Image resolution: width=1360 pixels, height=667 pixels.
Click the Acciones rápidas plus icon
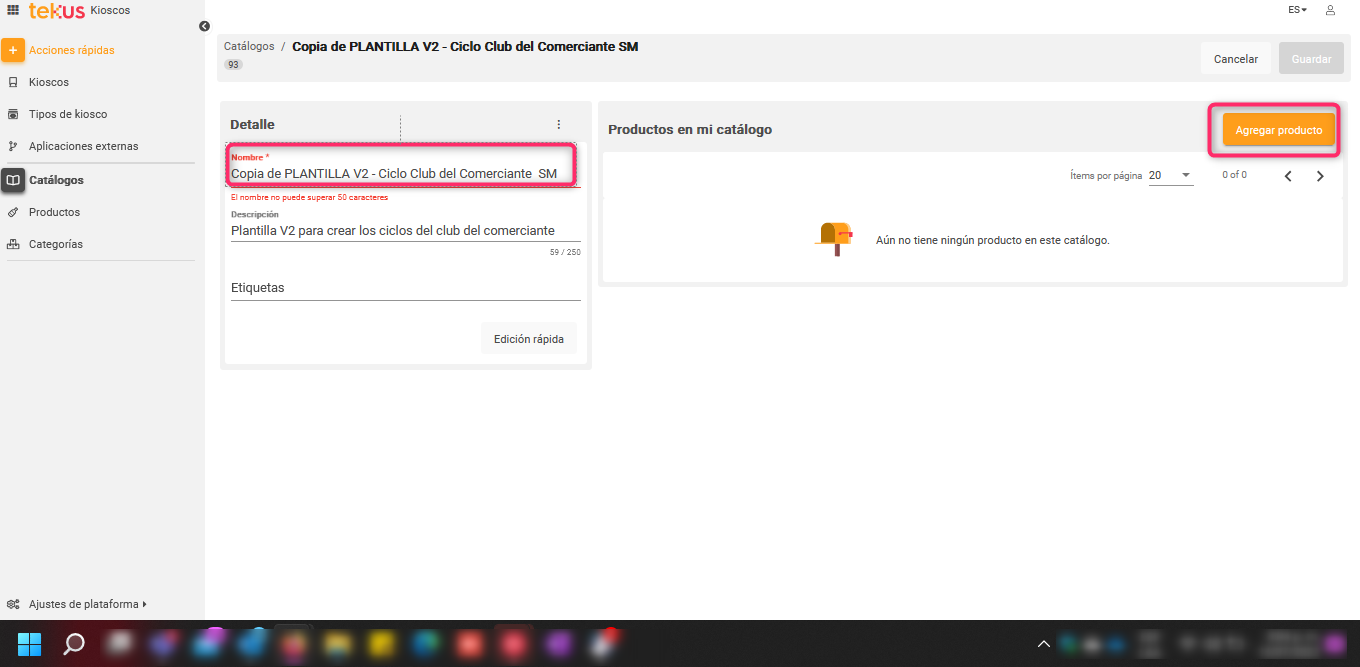13,50
